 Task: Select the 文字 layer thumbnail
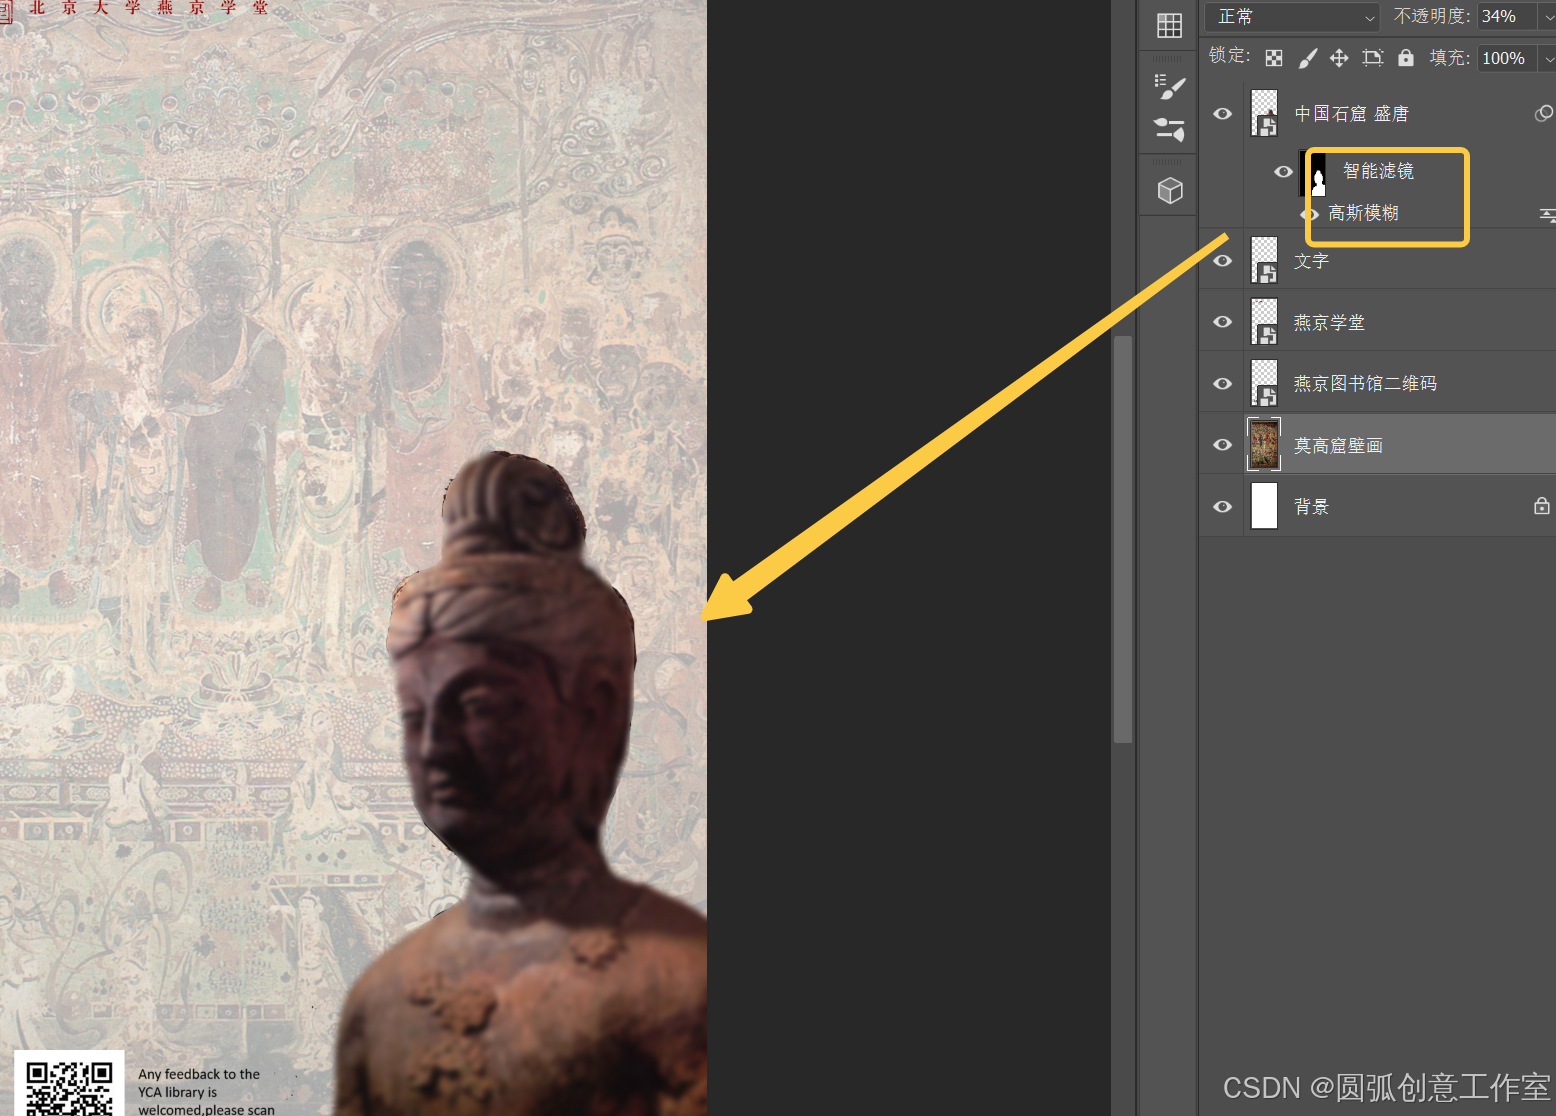1265,260
